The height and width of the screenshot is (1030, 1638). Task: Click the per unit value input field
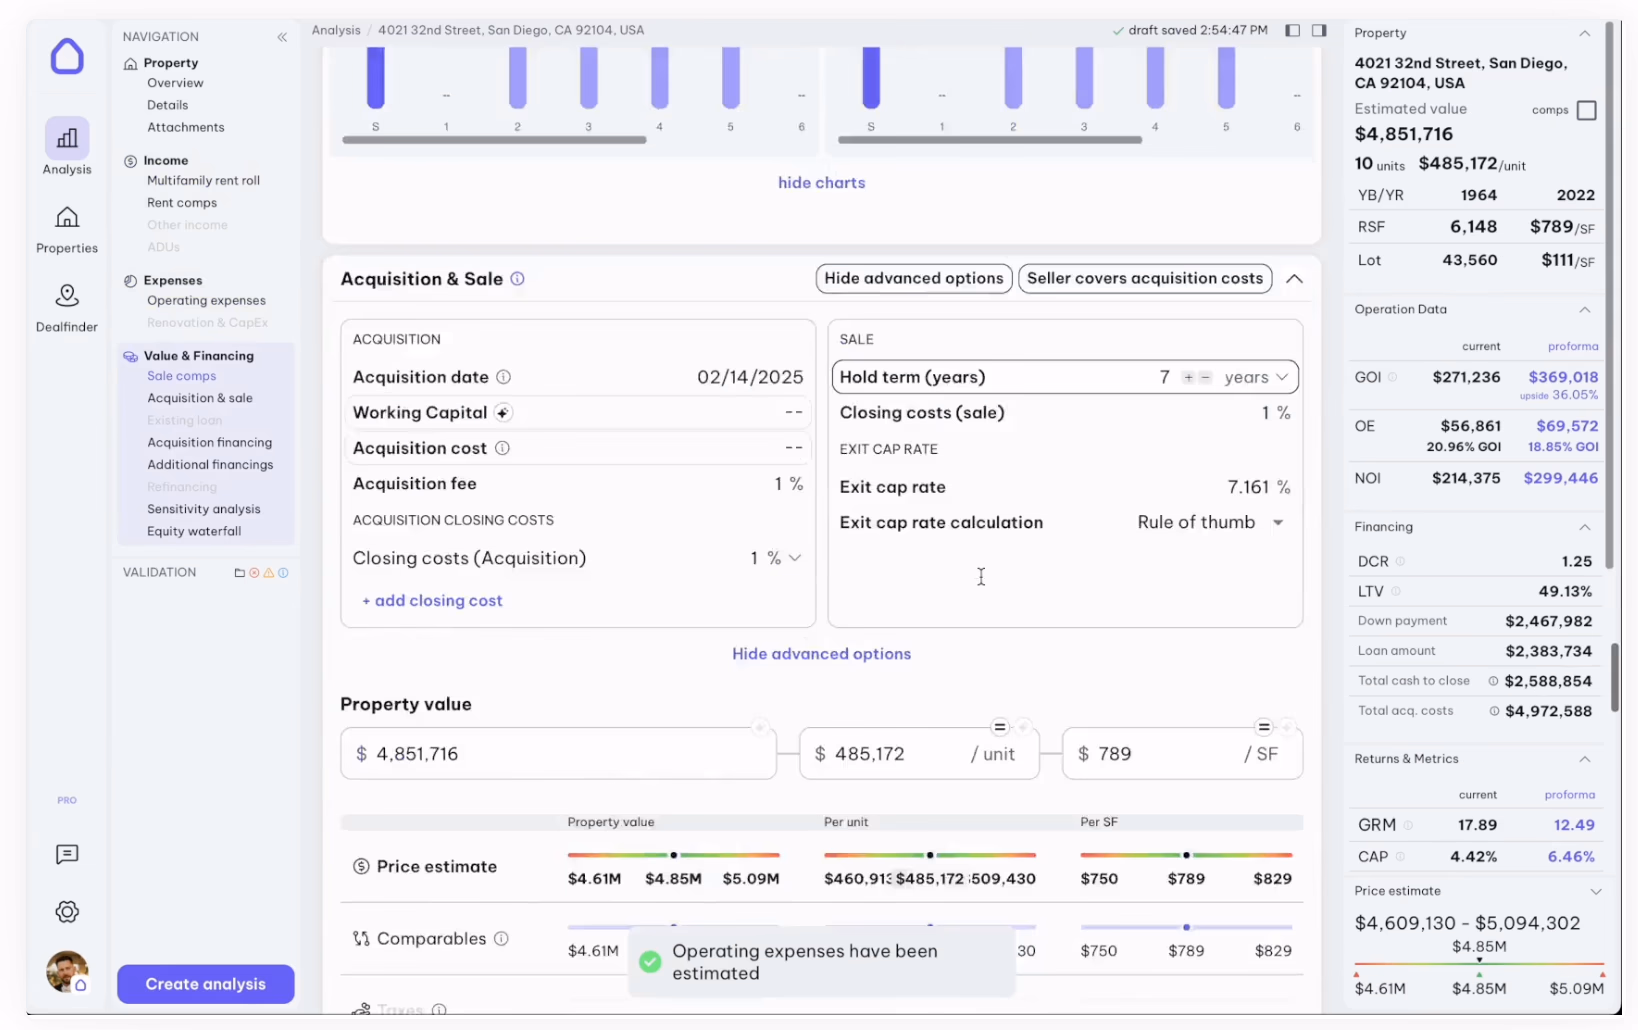[919, 754]
